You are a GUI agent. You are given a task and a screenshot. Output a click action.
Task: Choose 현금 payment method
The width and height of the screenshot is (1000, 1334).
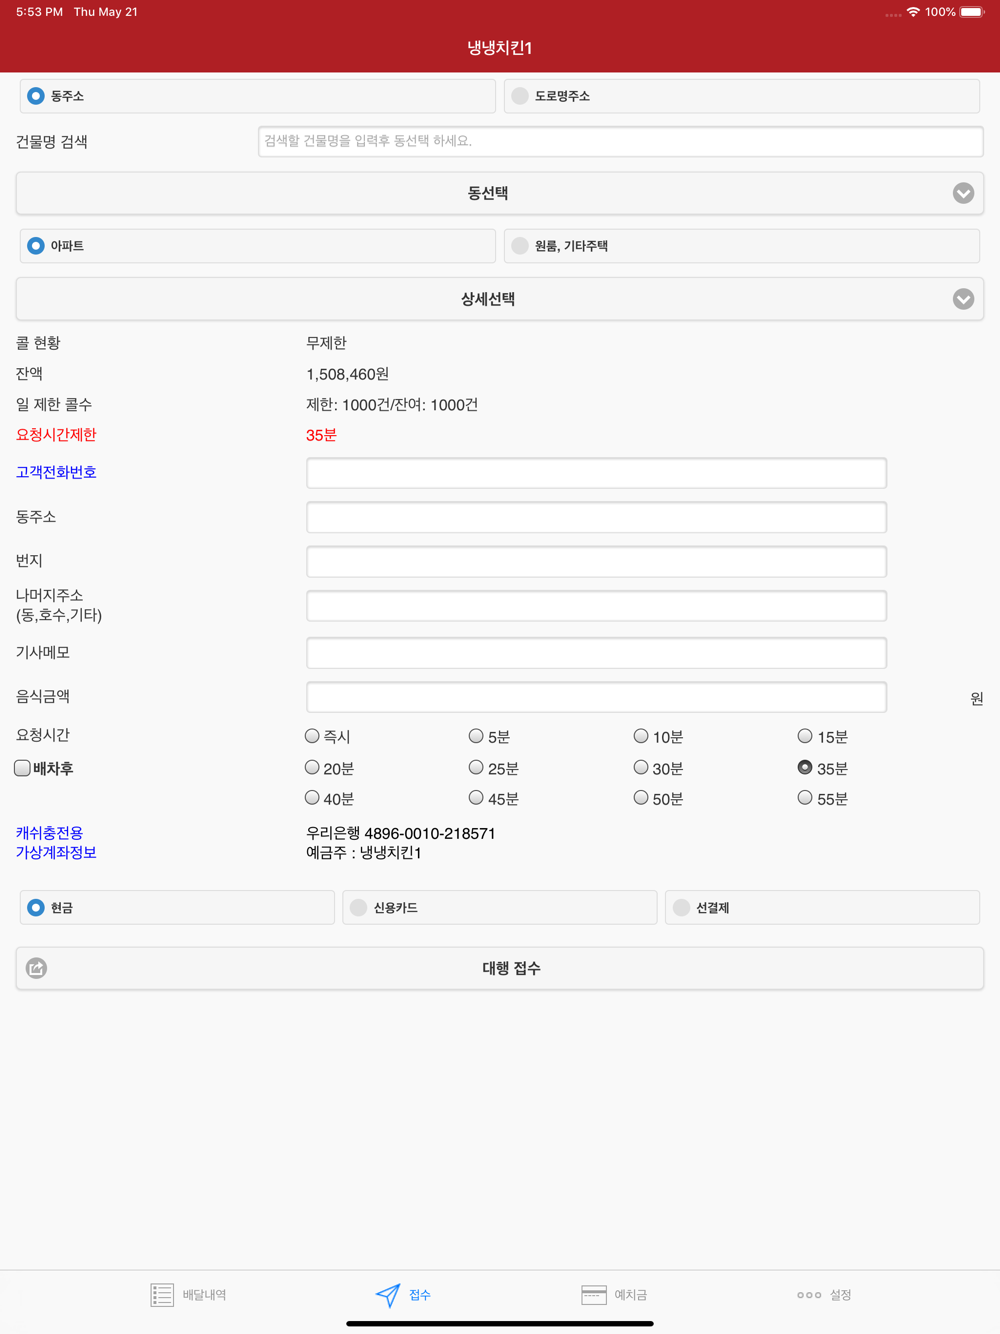[x=177, y=908]
